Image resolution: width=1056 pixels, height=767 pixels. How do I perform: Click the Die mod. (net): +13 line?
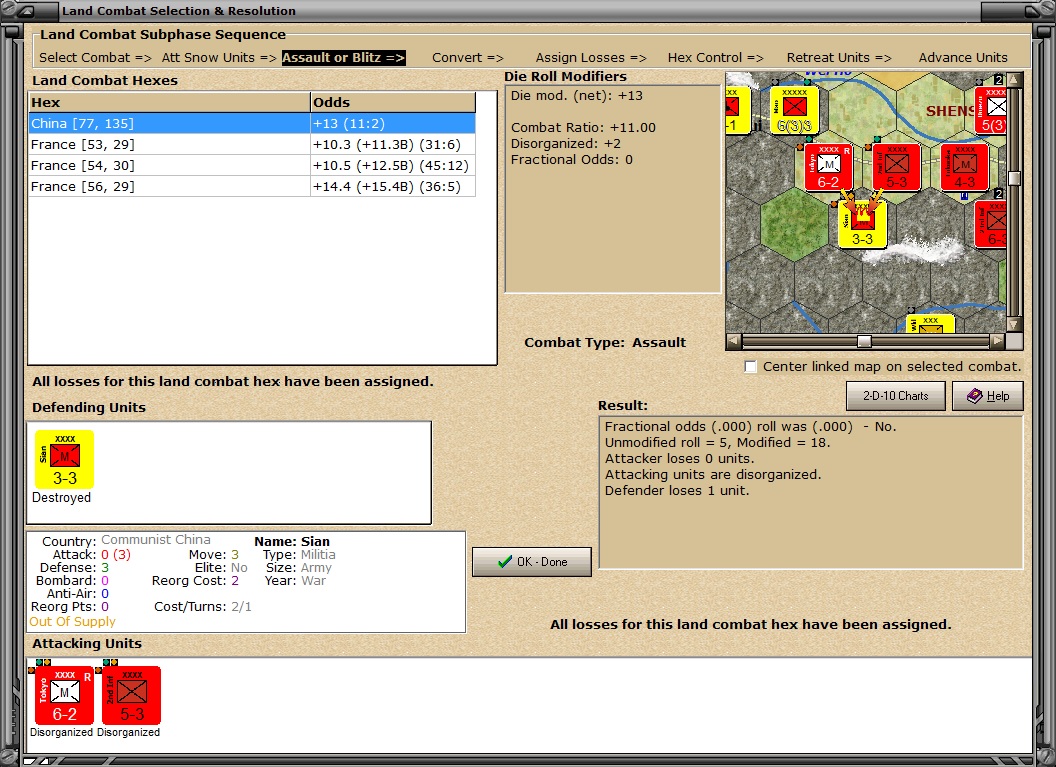(576, 96)
